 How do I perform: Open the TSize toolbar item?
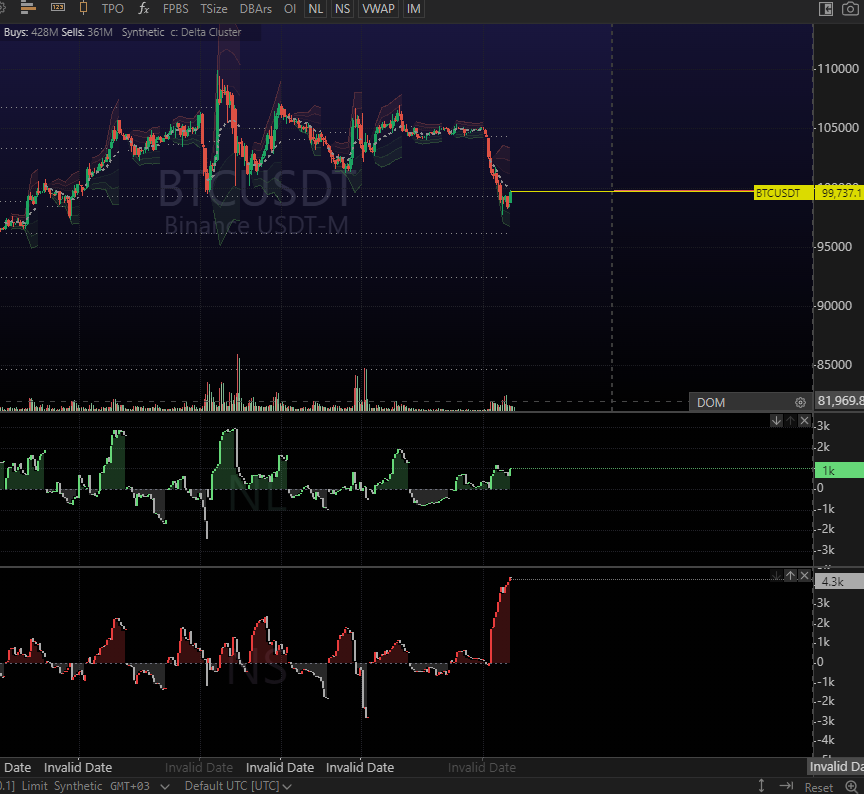pos(214,9)
